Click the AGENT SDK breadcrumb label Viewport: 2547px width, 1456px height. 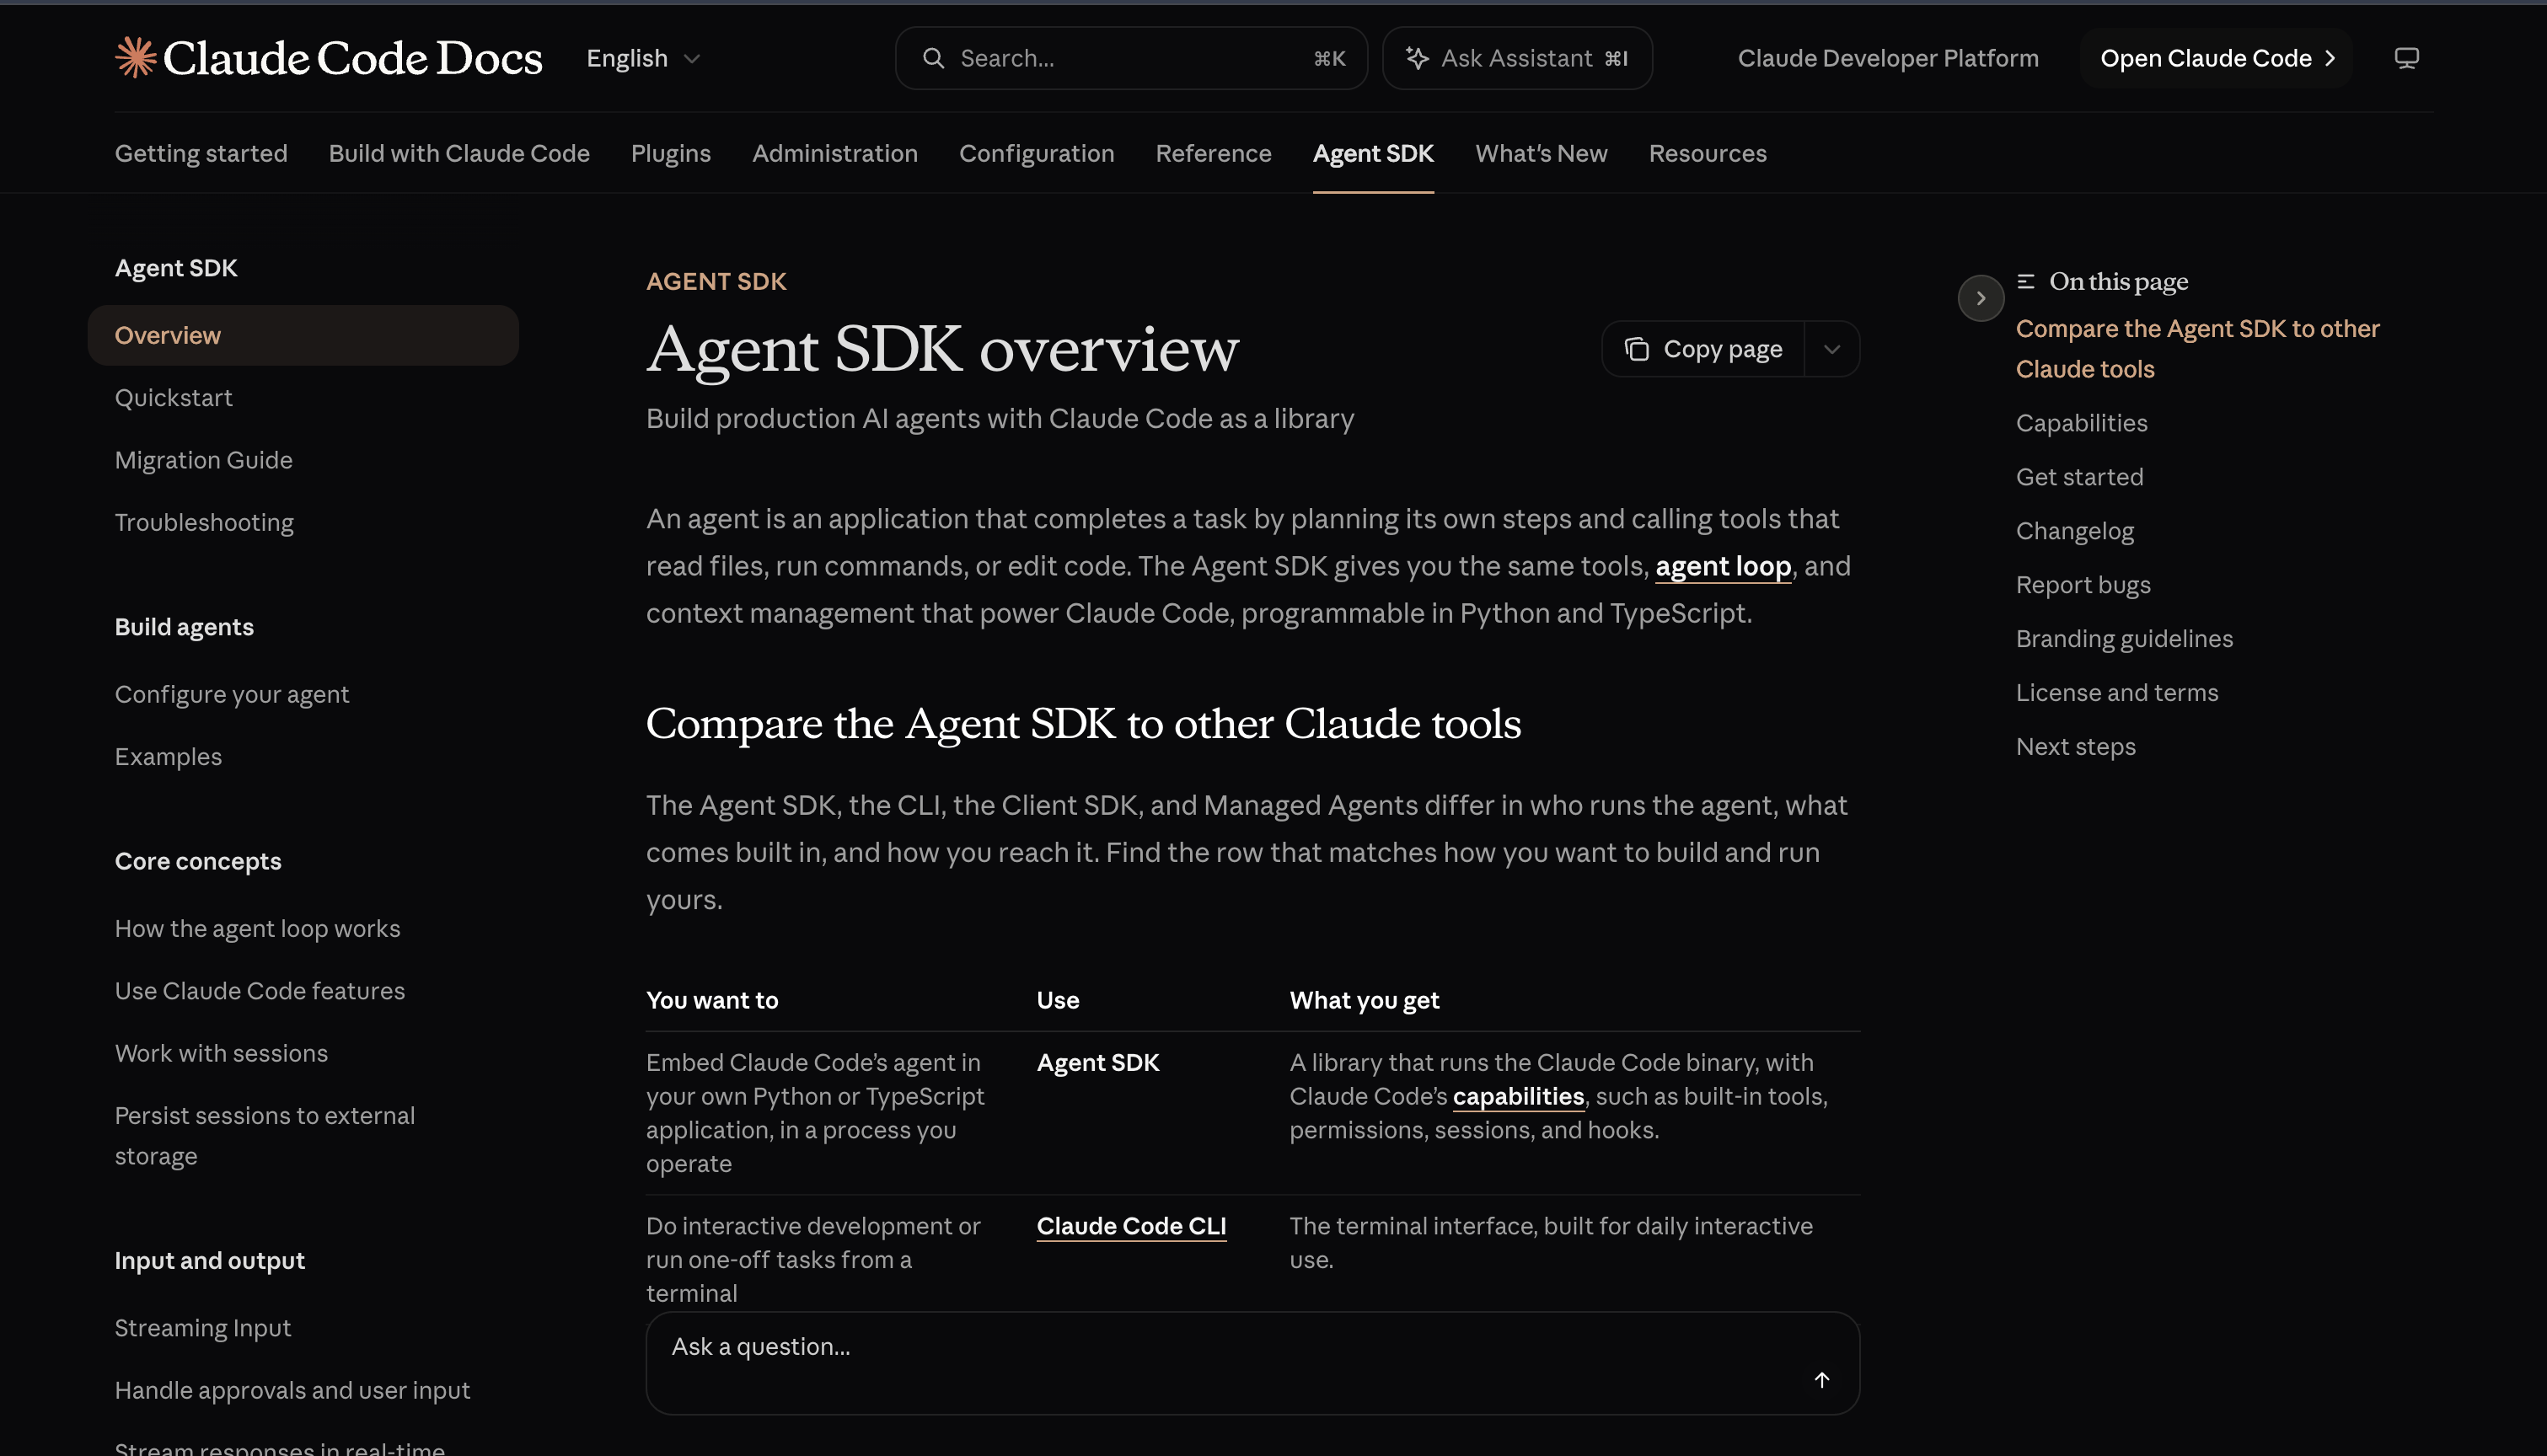[x=716, y=281]
